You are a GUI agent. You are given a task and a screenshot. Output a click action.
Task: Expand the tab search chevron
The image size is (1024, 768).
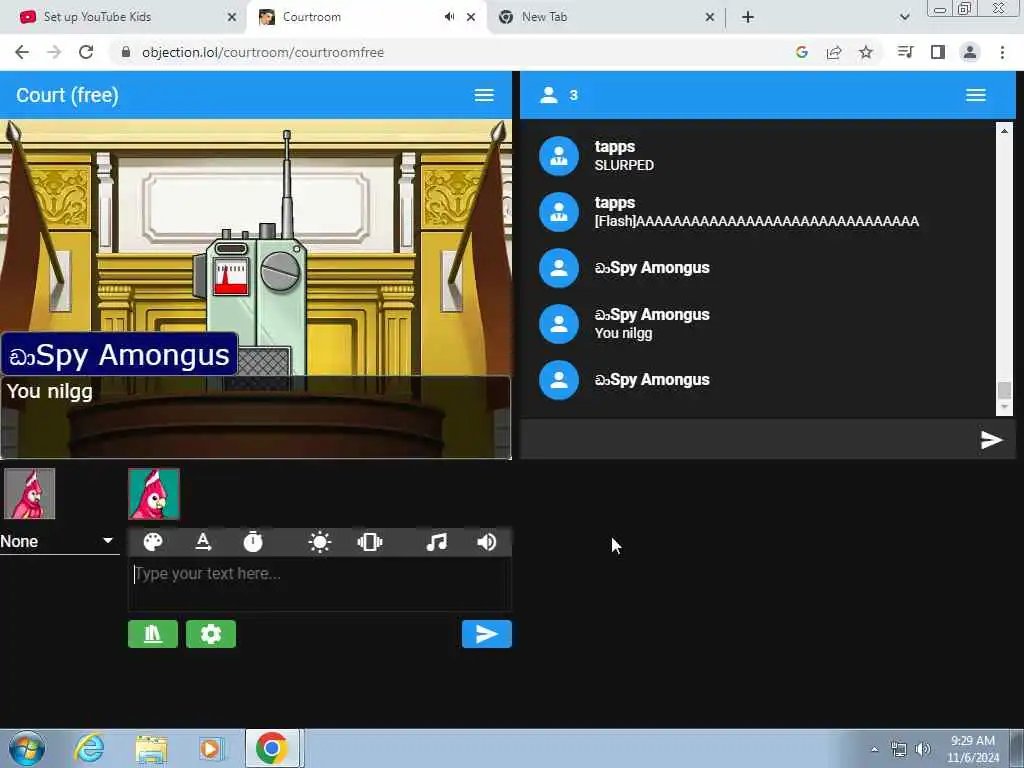click(x=904, y=17)
